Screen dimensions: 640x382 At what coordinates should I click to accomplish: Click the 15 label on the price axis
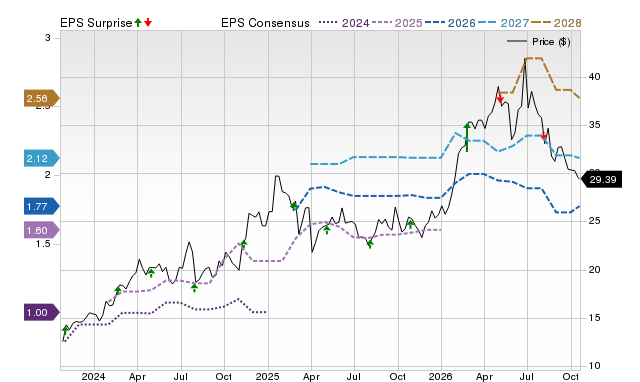pos(594,318)
